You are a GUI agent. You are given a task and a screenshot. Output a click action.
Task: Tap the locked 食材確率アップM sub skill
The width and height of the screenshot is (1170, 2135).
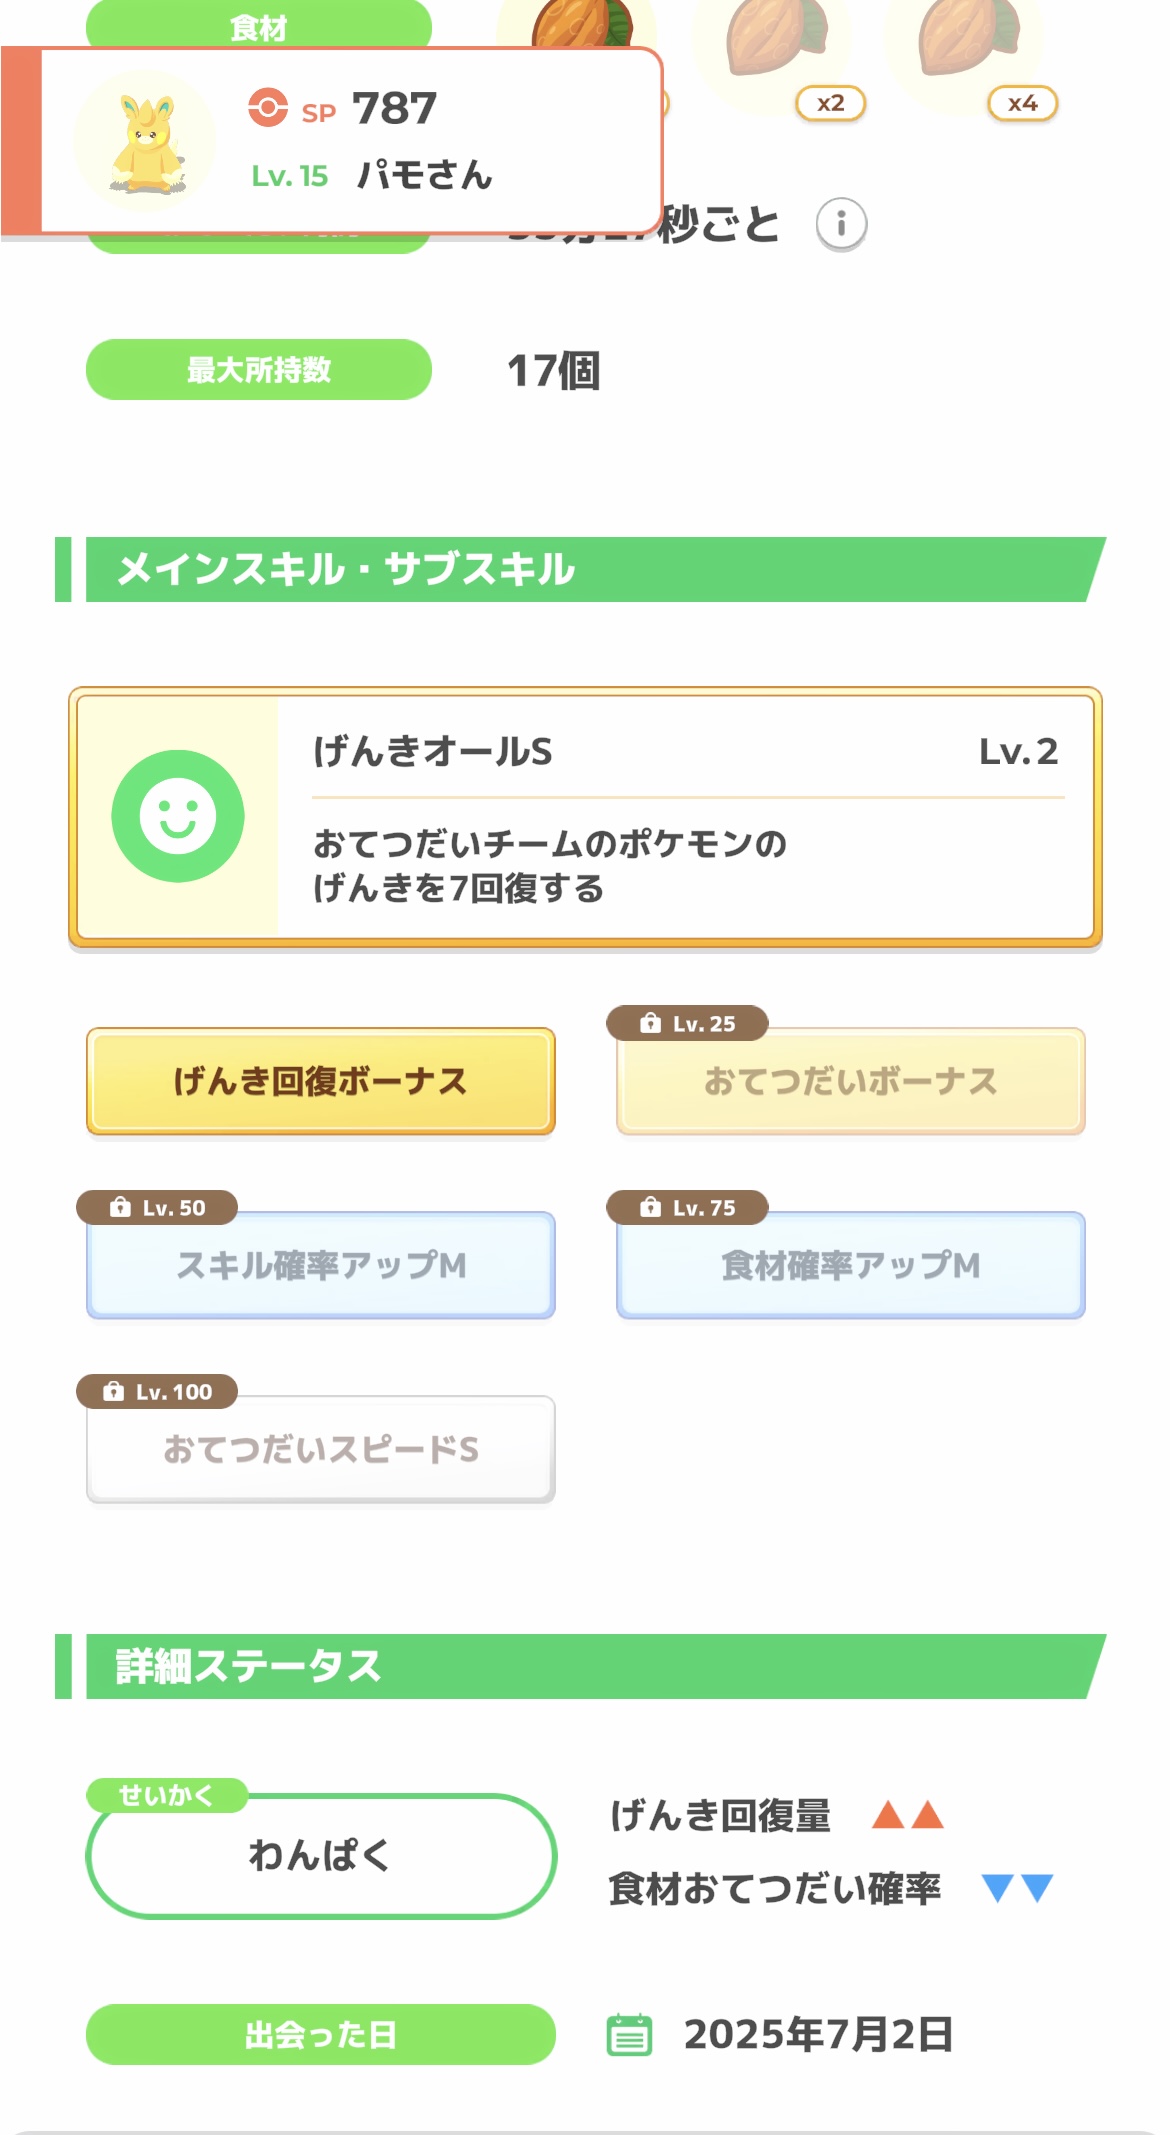coord(850,1265)
